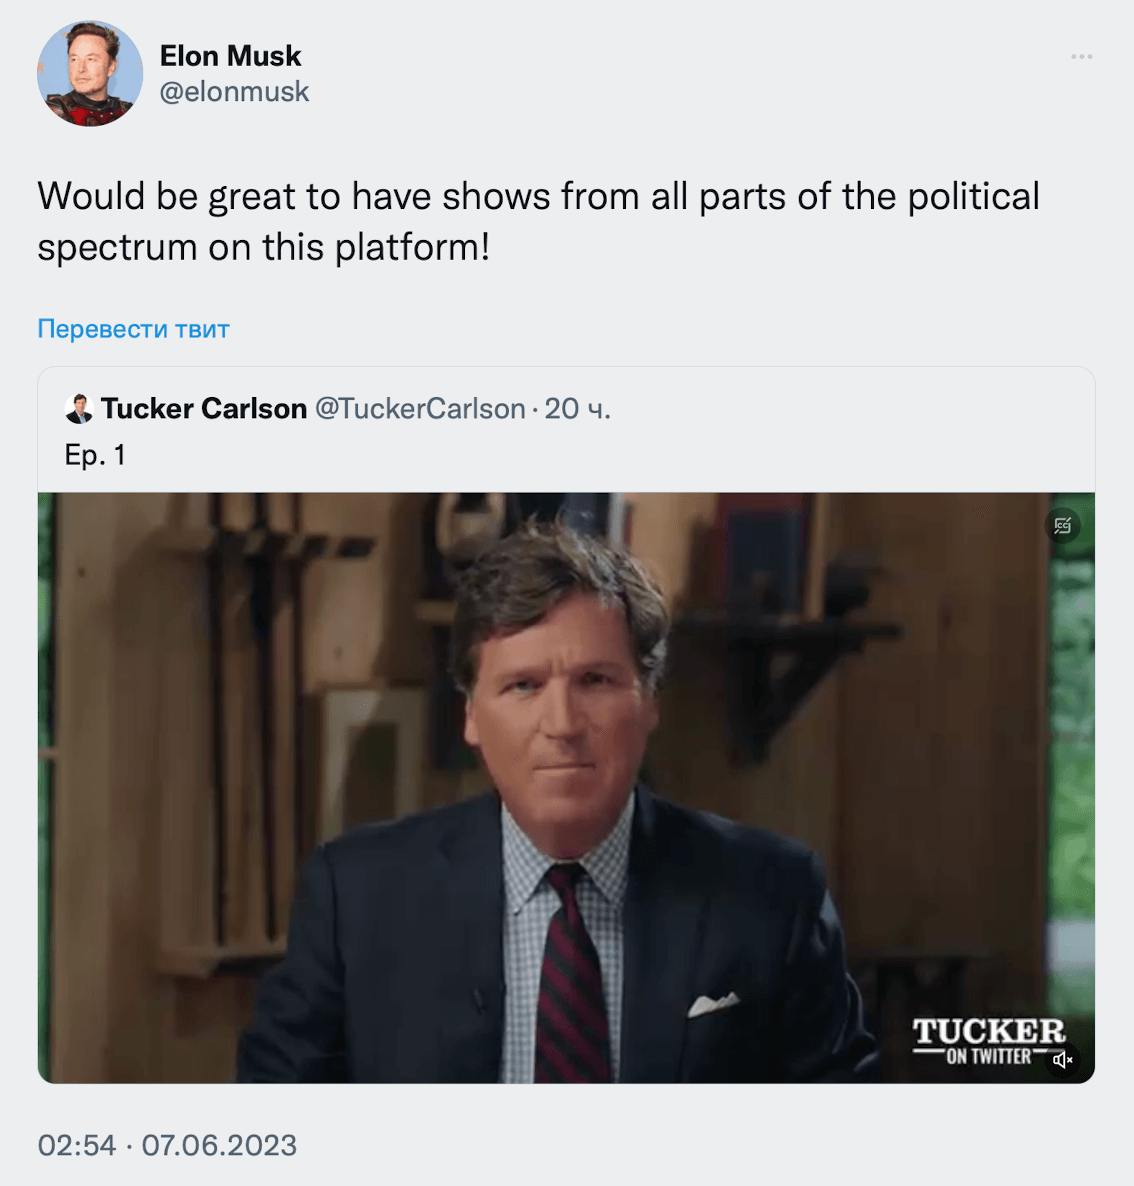Open the @TuckerCarlson handle
This screenshot has height=1186, width=1134.
[x=420, y=408]
